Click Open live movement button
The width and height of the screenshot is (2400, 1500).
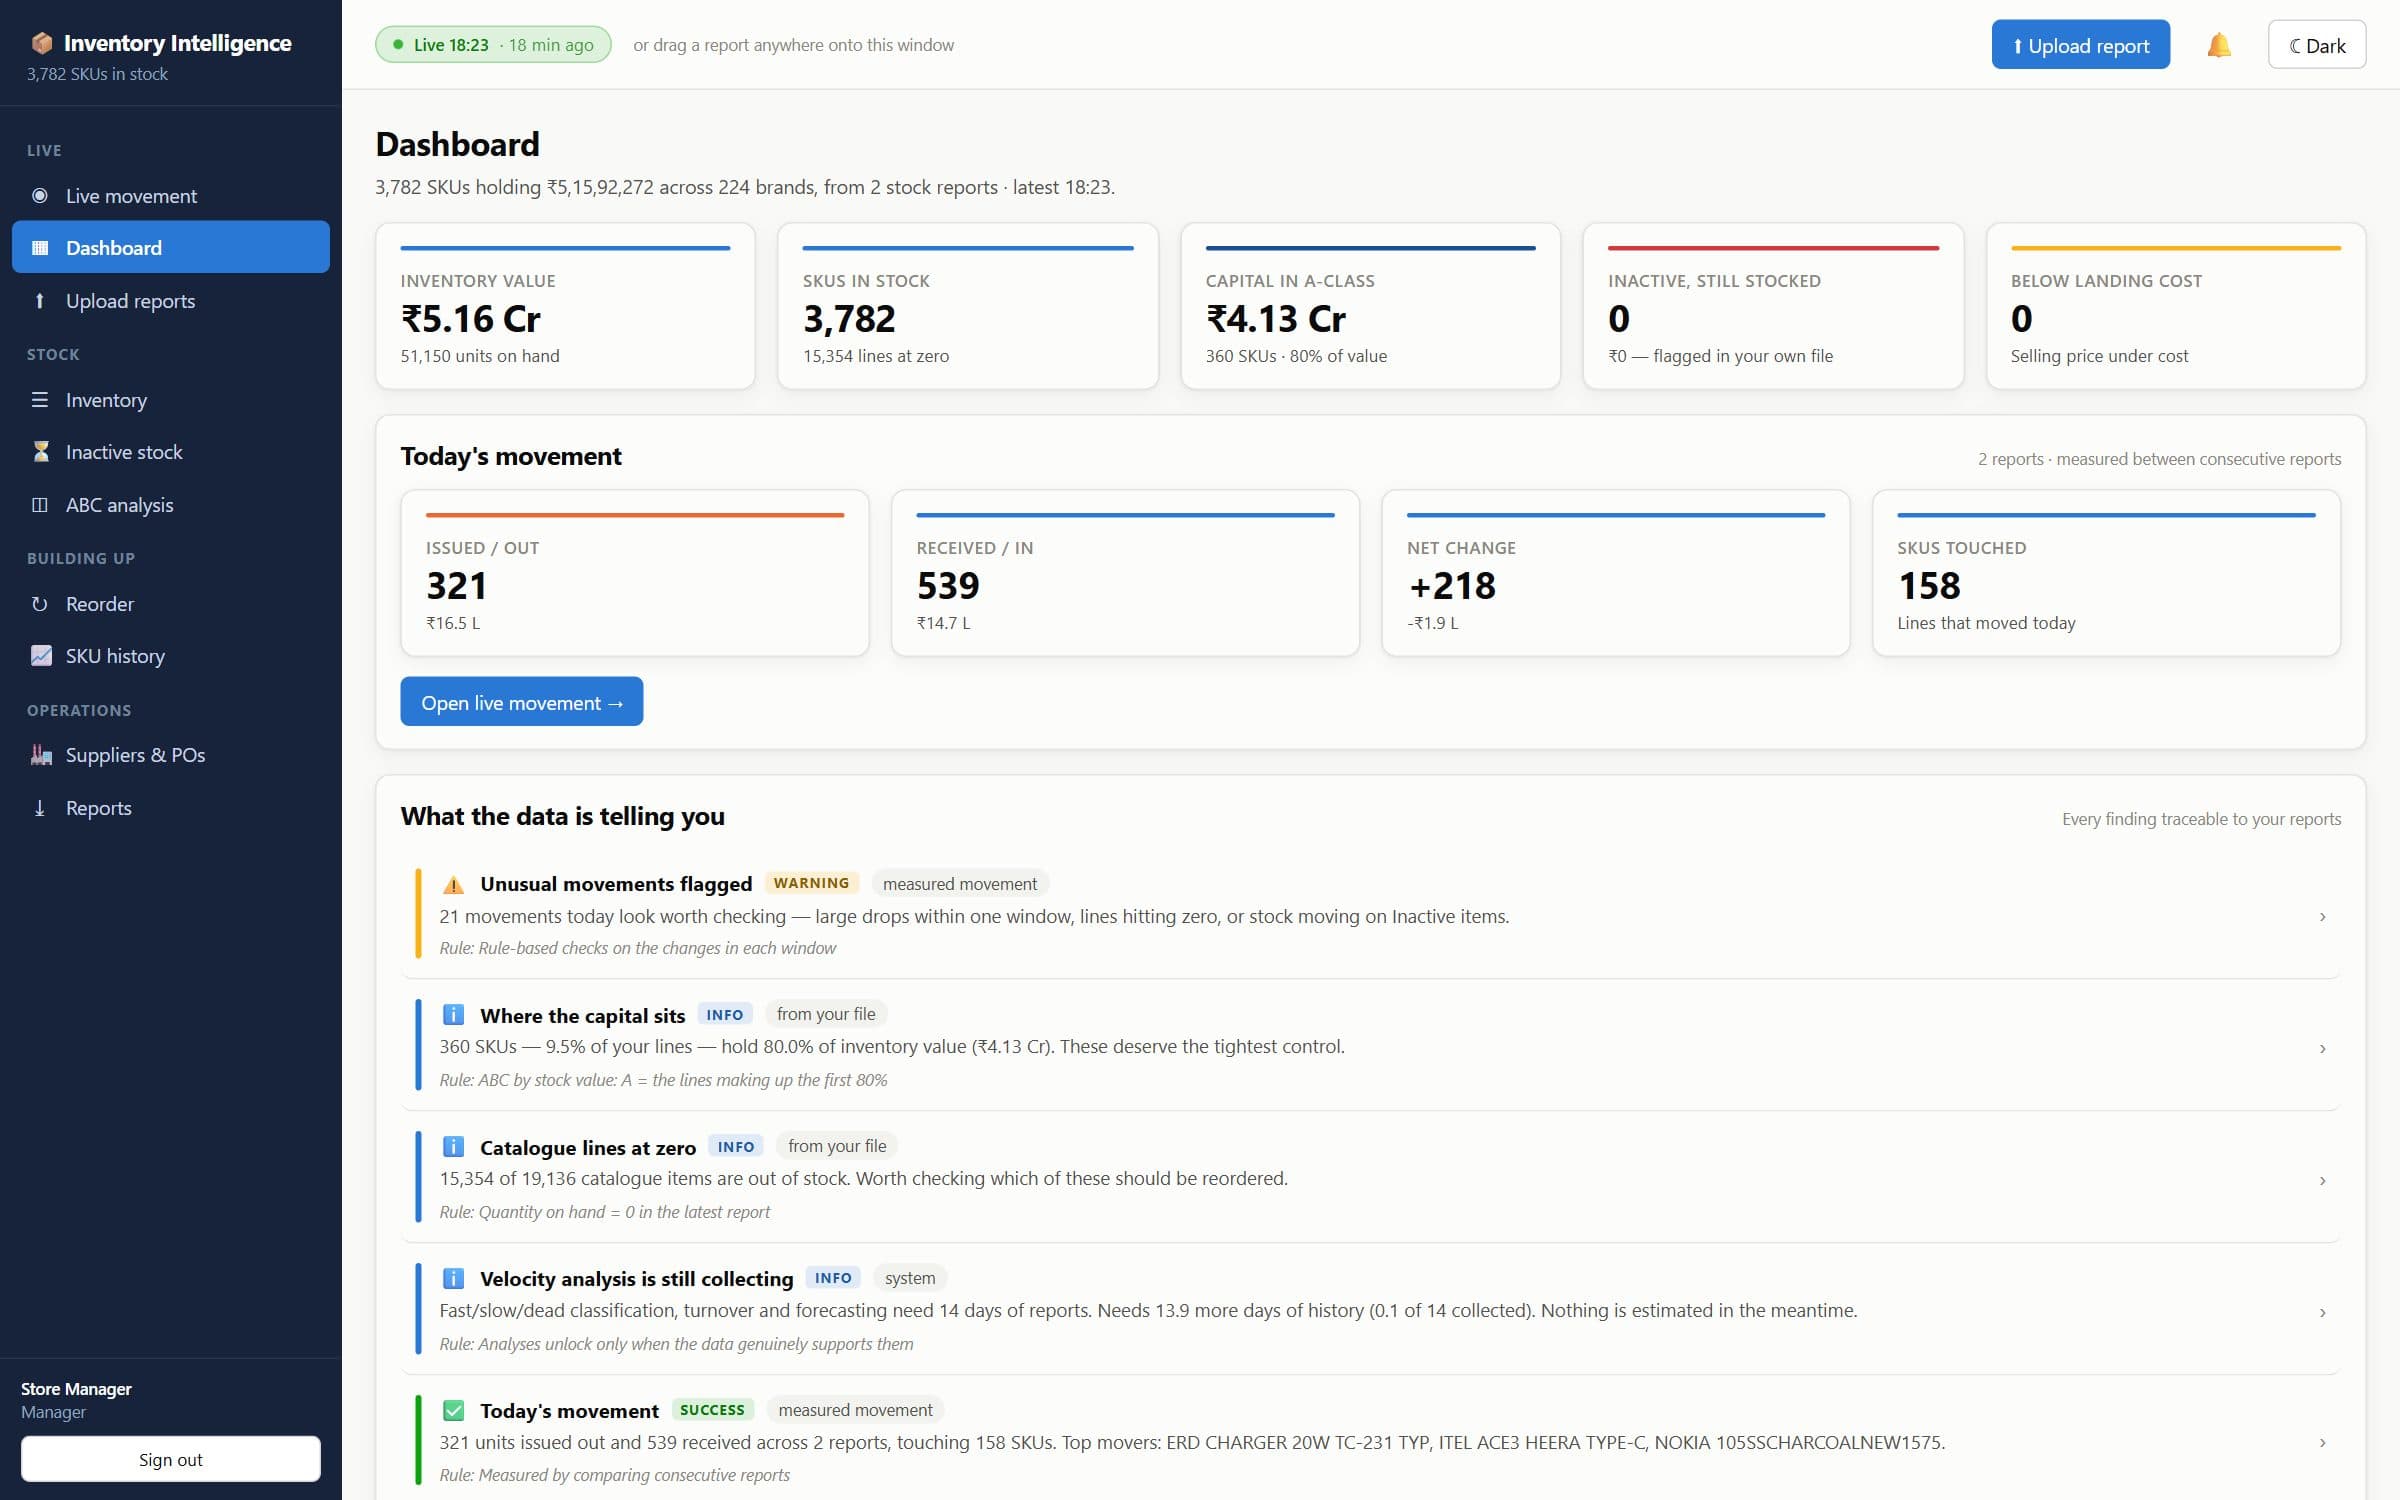click(521, 702)
